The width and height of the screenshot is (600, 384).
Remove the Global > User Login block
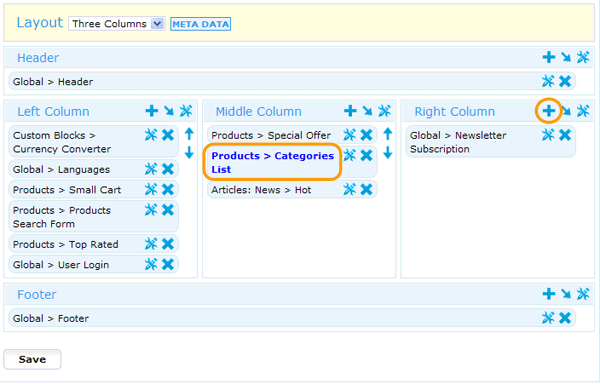(x=168, y=264)
